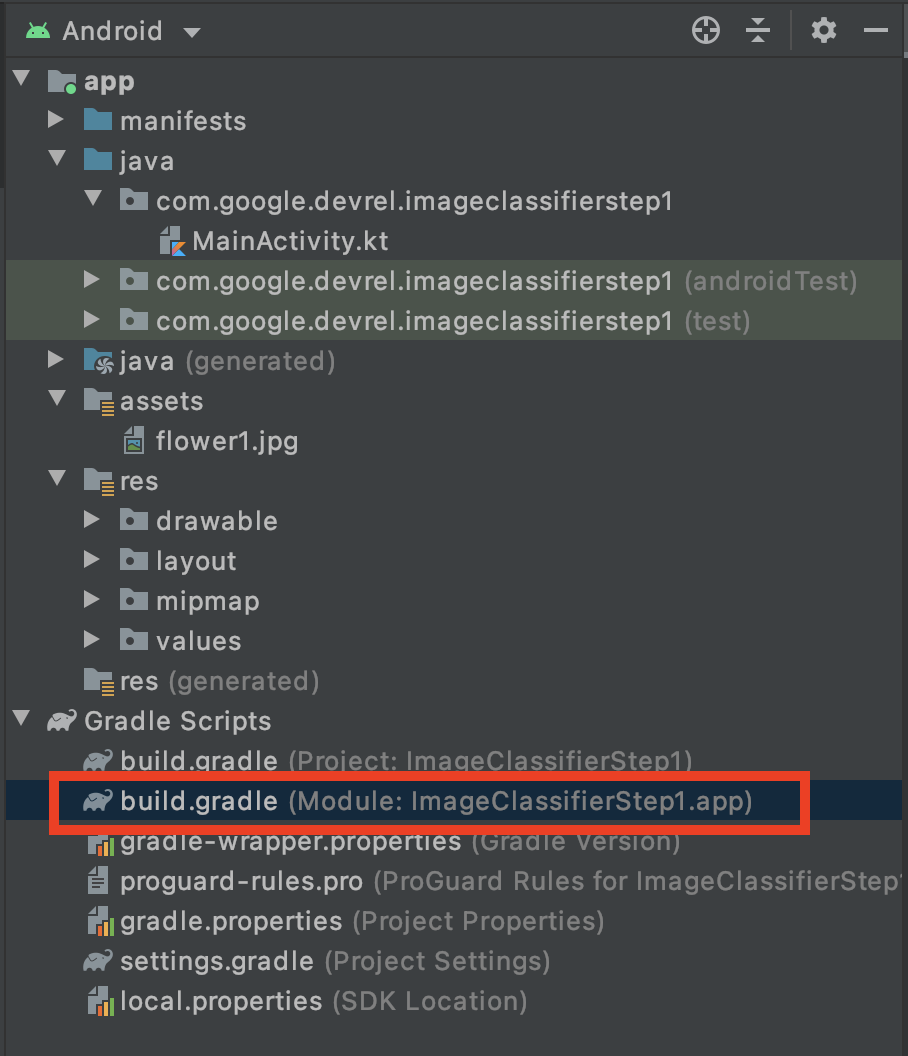Hide the Project tool window
The image size is (908, 1056).
click(x=875, y=30)
